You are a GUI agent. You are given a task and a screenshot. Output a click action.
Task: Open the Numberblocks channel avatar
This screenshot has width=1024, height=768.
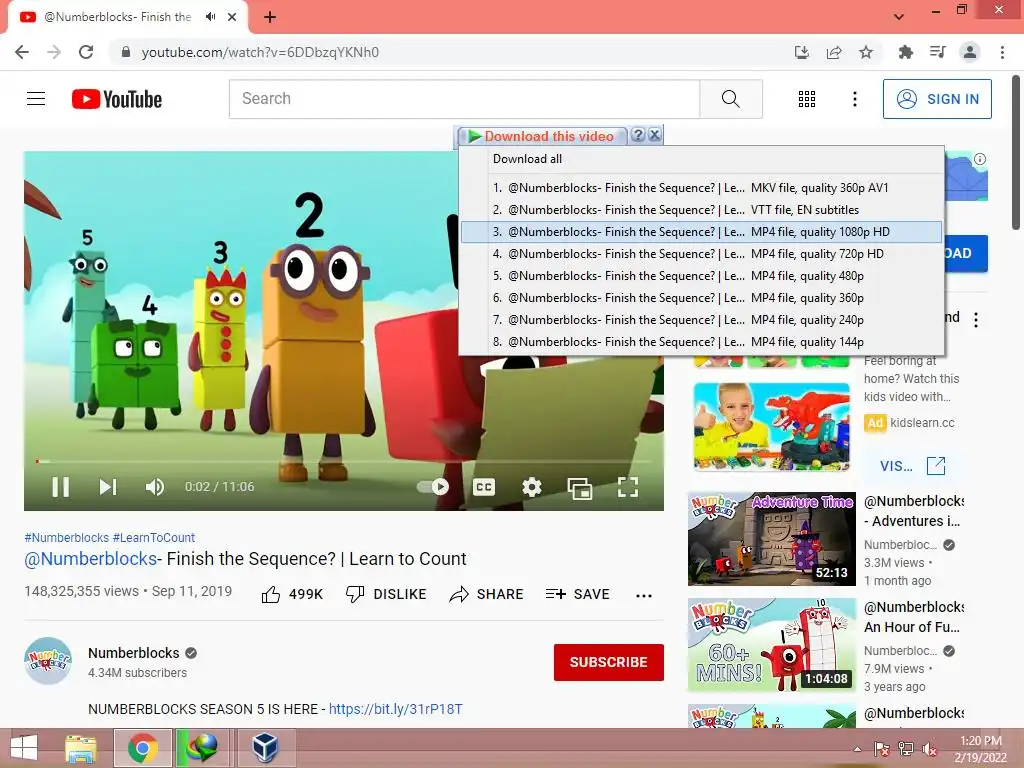pyautogui.click(x=48, y=661)
